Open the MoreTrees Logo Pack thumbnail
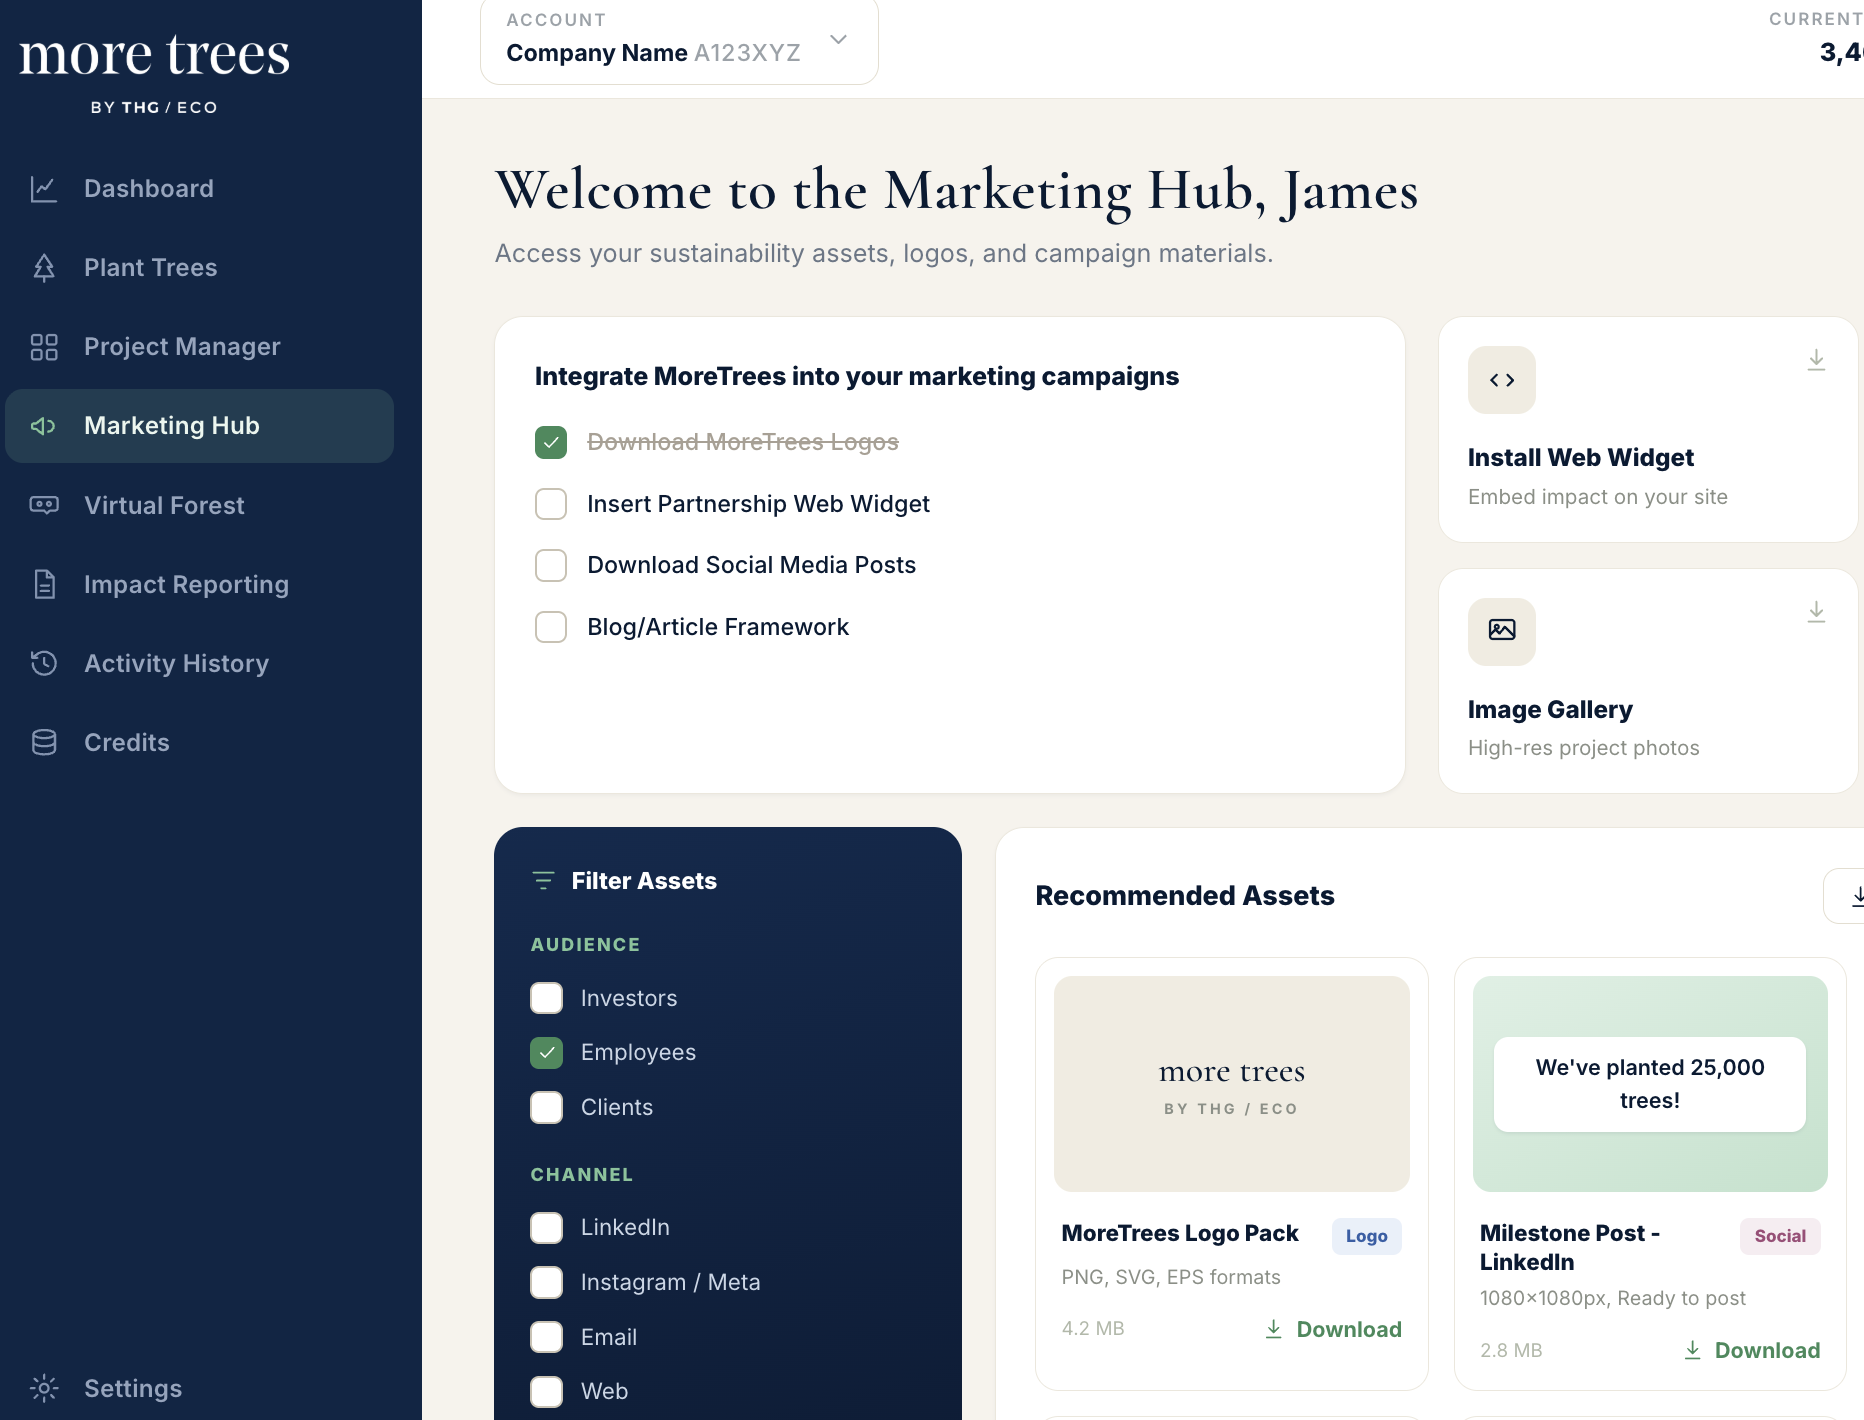The width and height of the screenshot is (1864, 1420). coord(1232,1084)
